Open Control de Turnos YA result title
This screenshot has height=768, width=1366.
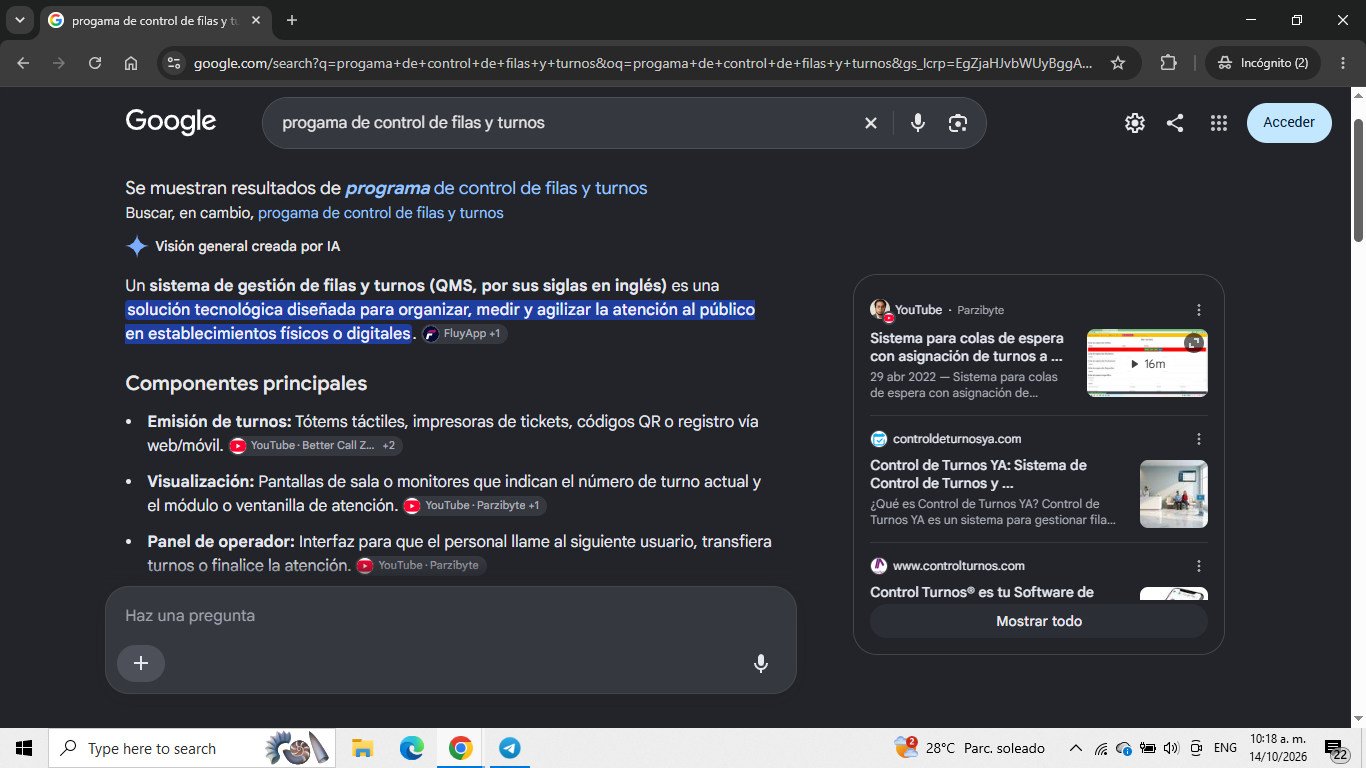coord(978,474)
